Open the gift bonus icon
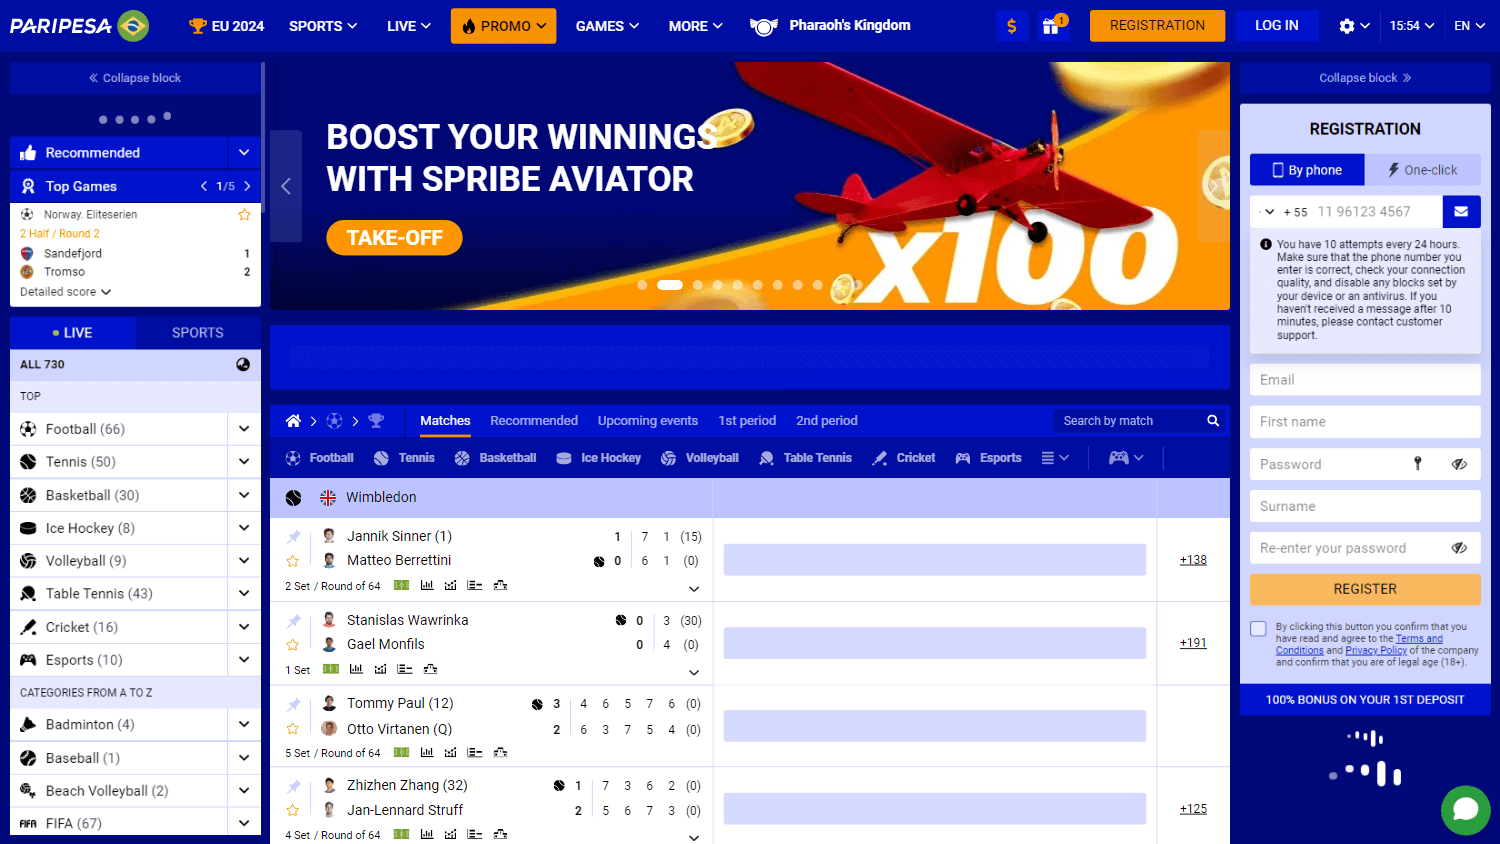 click(1051, 26)
